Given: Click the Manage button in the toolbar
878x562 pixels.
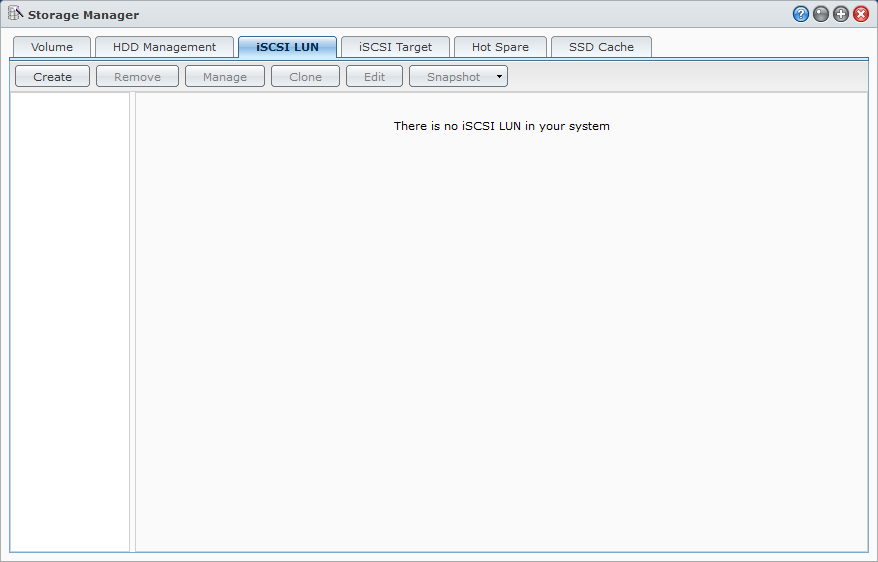Looking at the screenshot, I should 225,77.
